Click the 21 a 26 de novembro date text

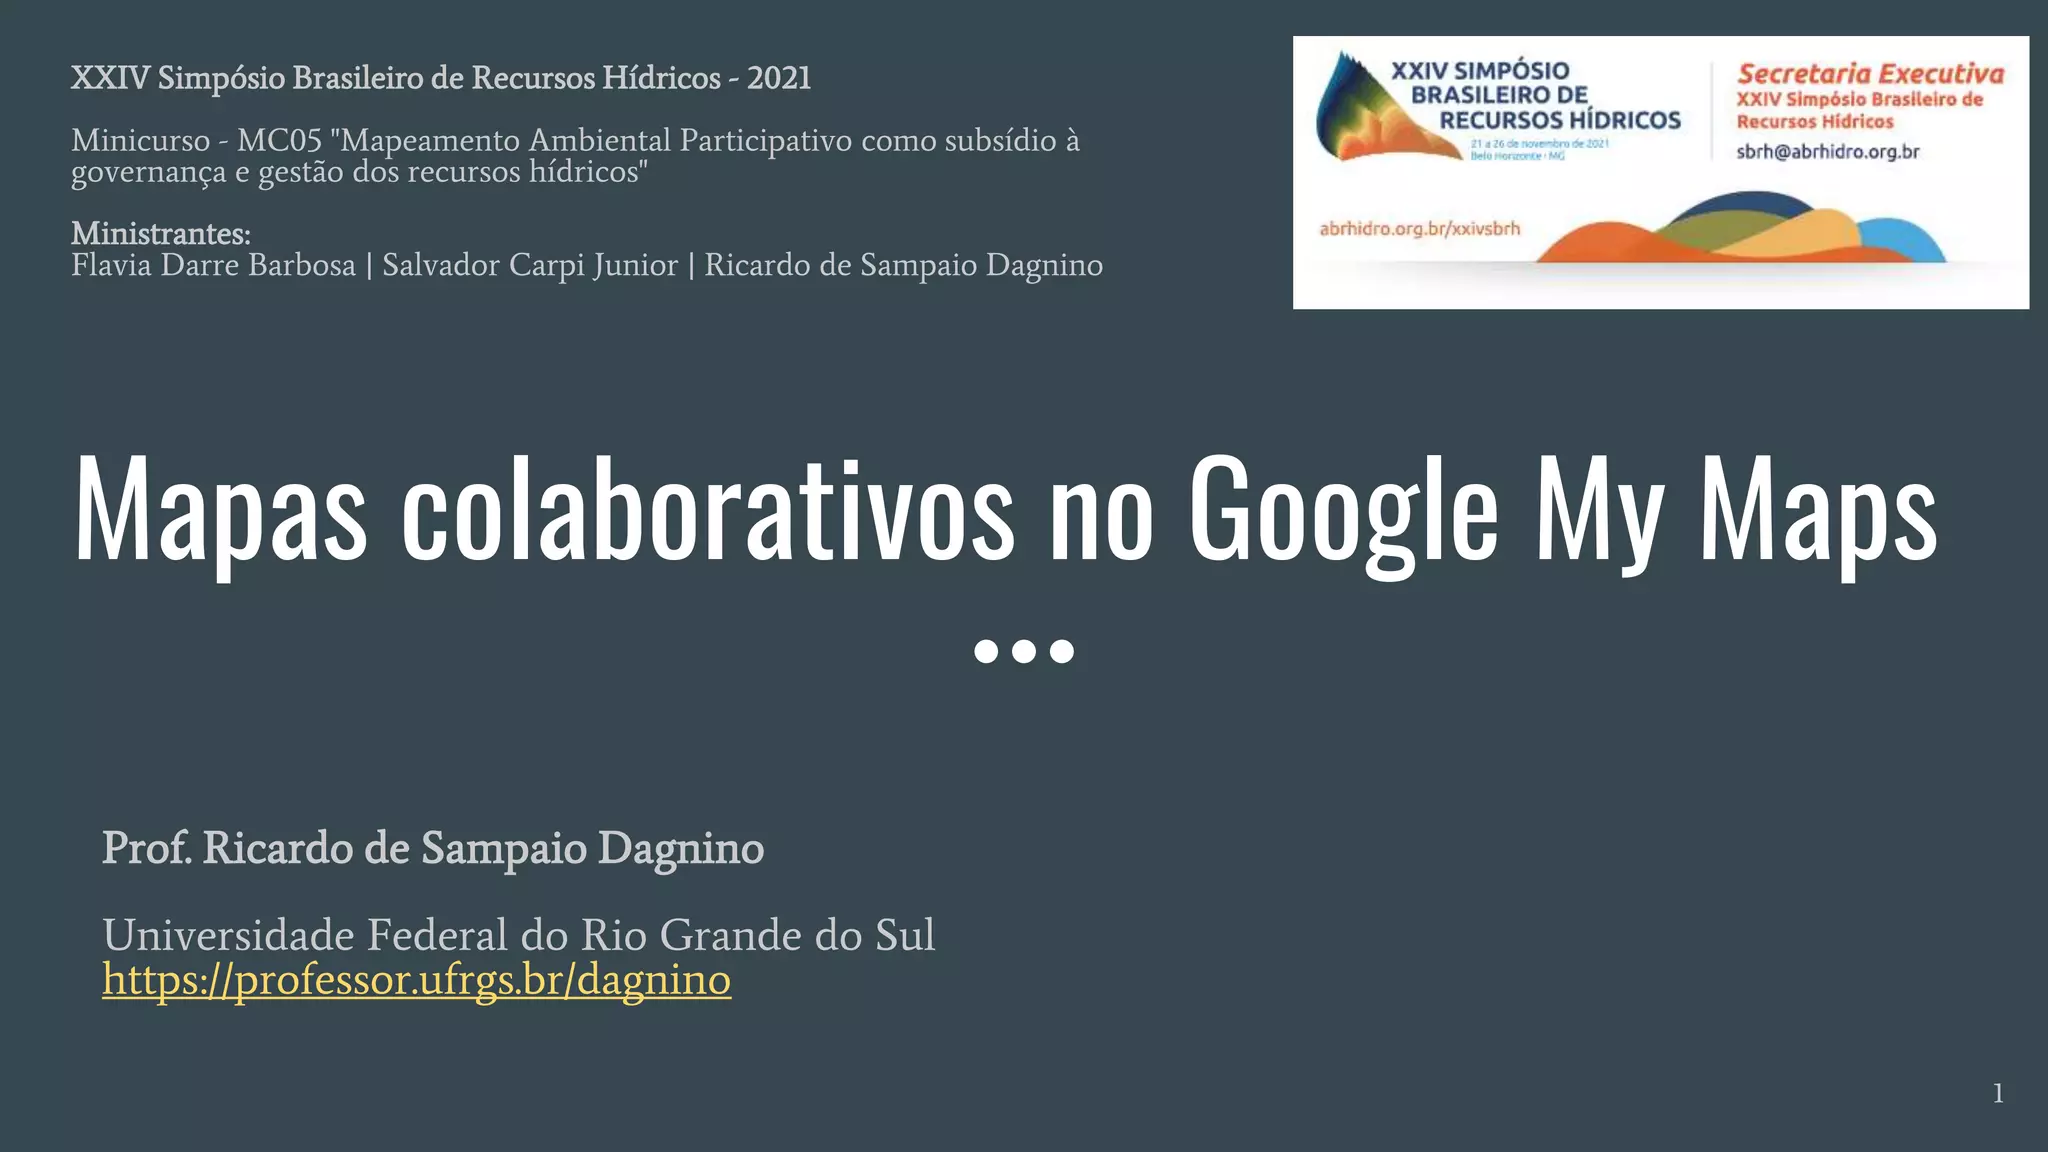[1538, 144]
